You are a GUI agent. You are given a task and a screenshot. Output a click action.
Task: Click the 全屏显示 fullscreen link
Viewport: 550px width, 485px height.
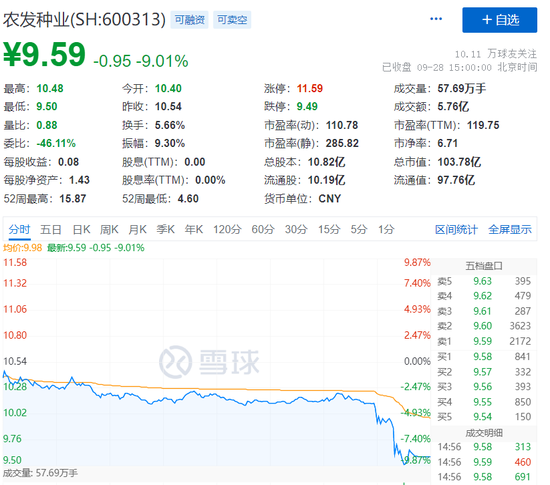[x=510, y=230]
